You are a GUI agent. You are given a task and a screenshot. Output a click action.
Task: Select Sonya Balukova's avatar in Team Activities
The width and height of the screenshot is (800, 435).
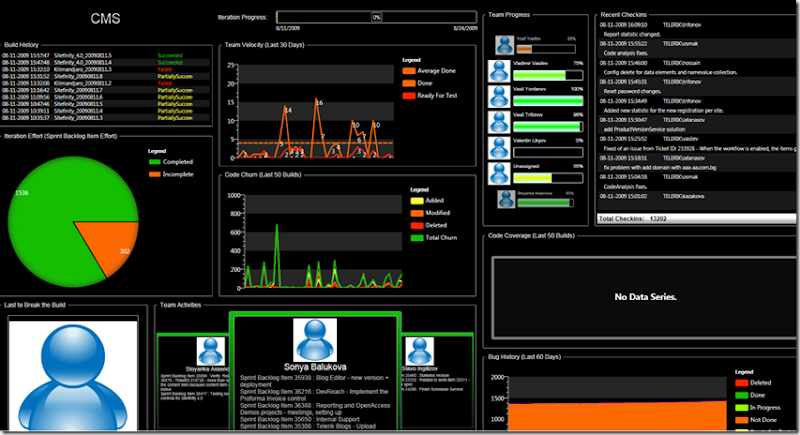click(x=315, y=340)
